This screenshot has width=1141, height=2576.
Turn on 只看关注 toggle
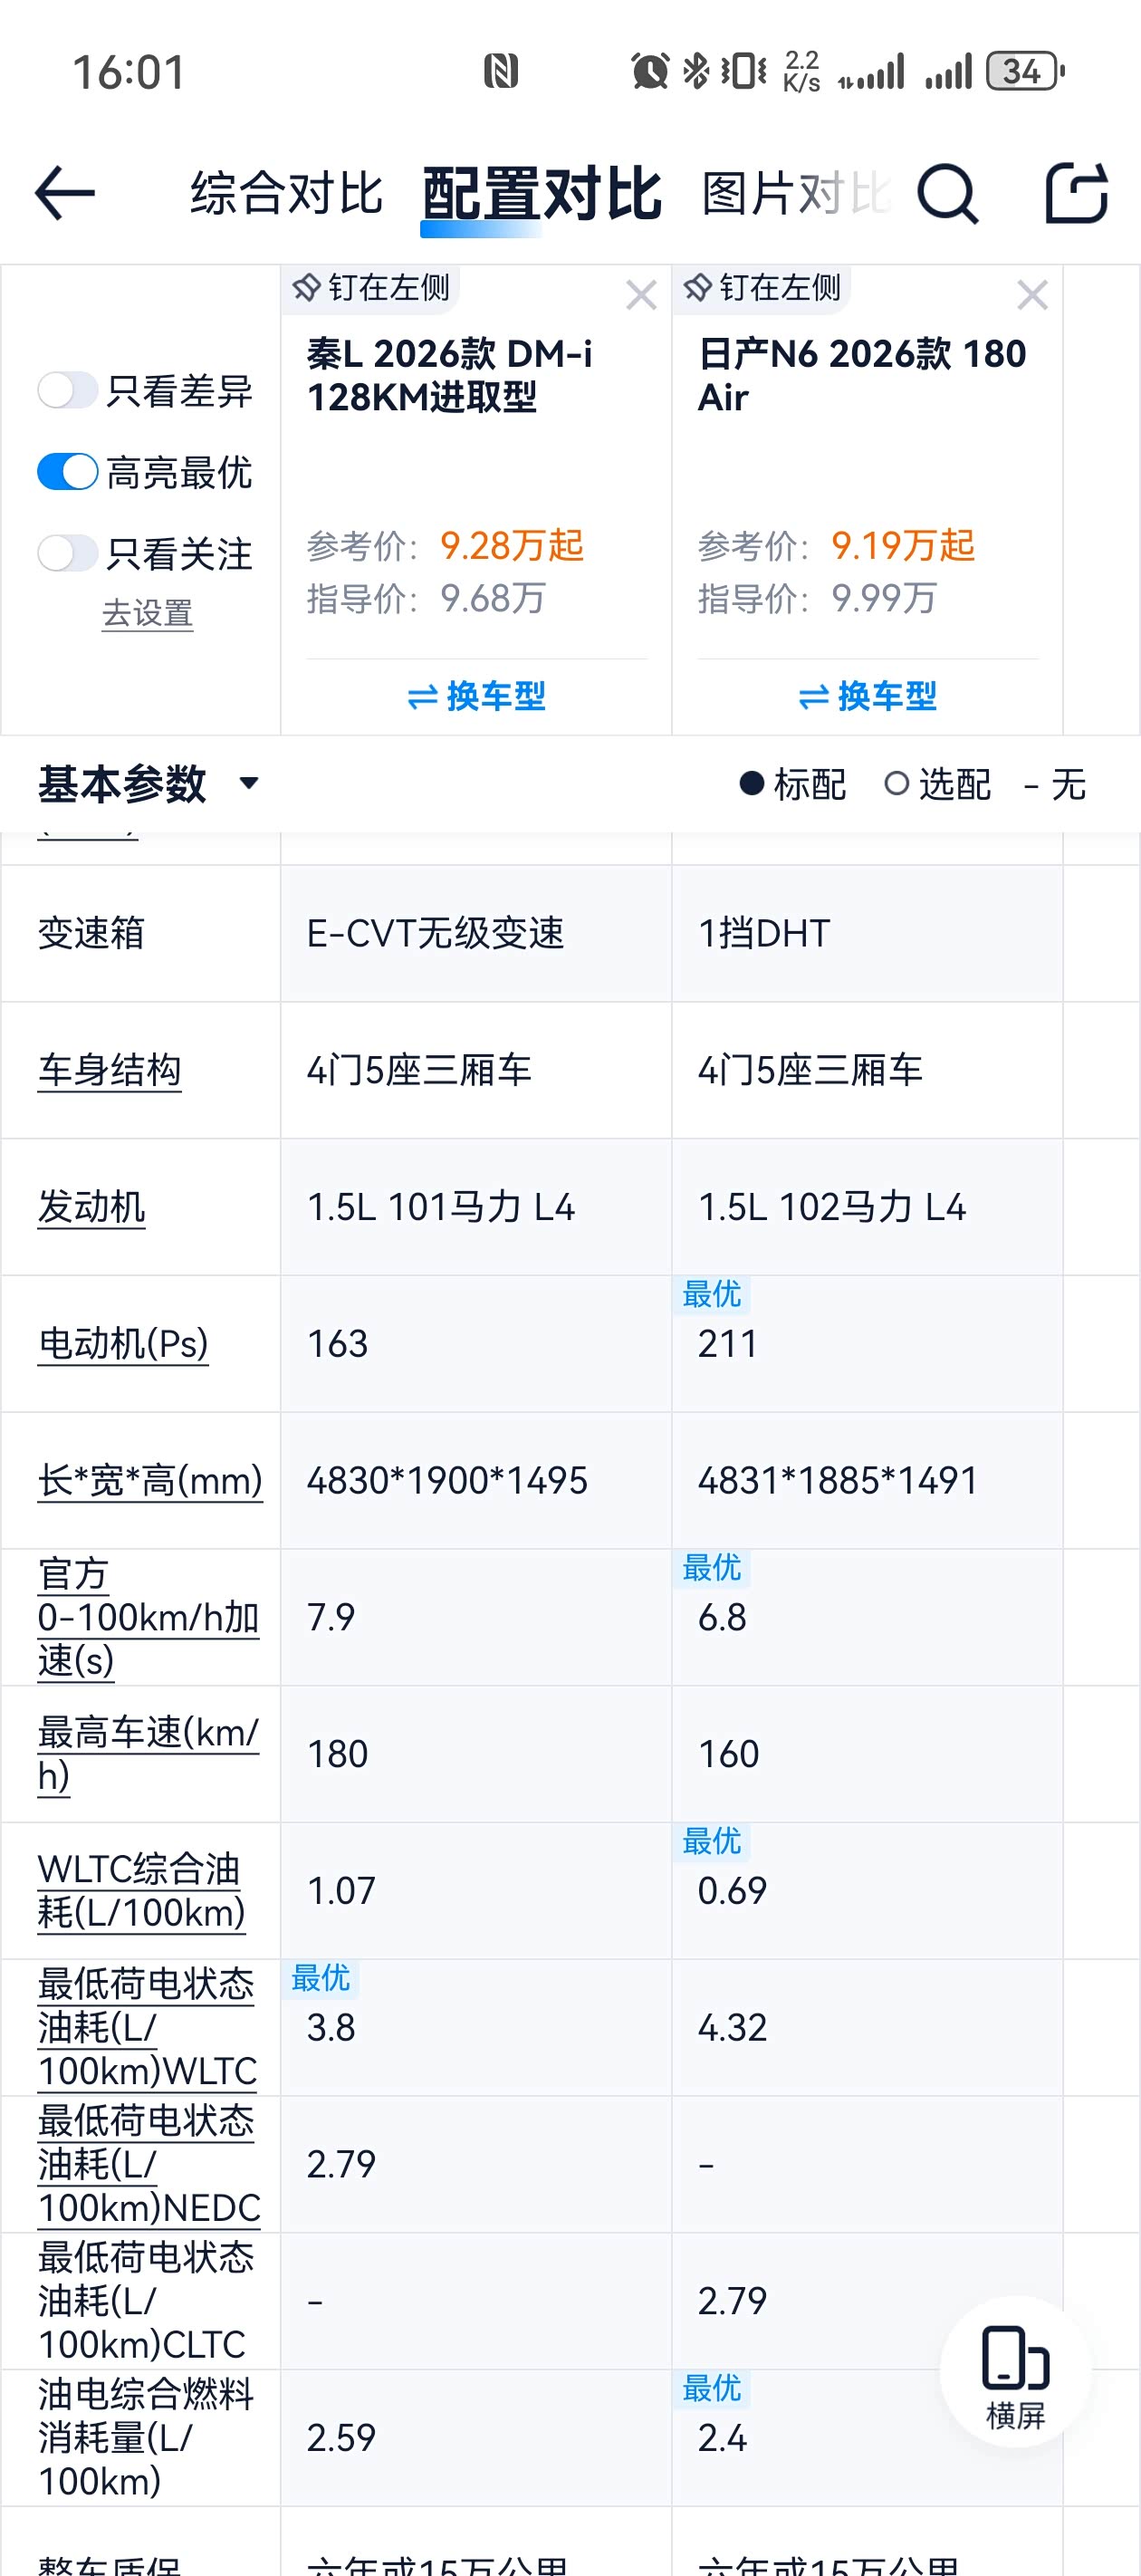coord(67,553)
